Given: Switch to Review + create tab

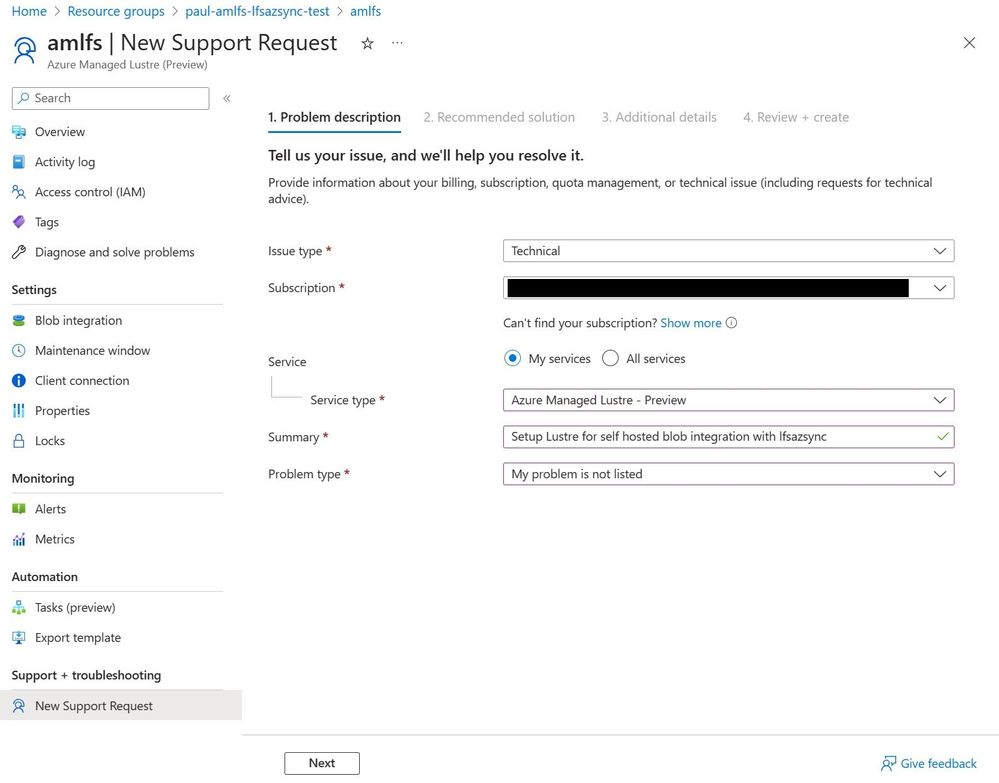Looking at the screenshot, I should (x=796, y=117).
